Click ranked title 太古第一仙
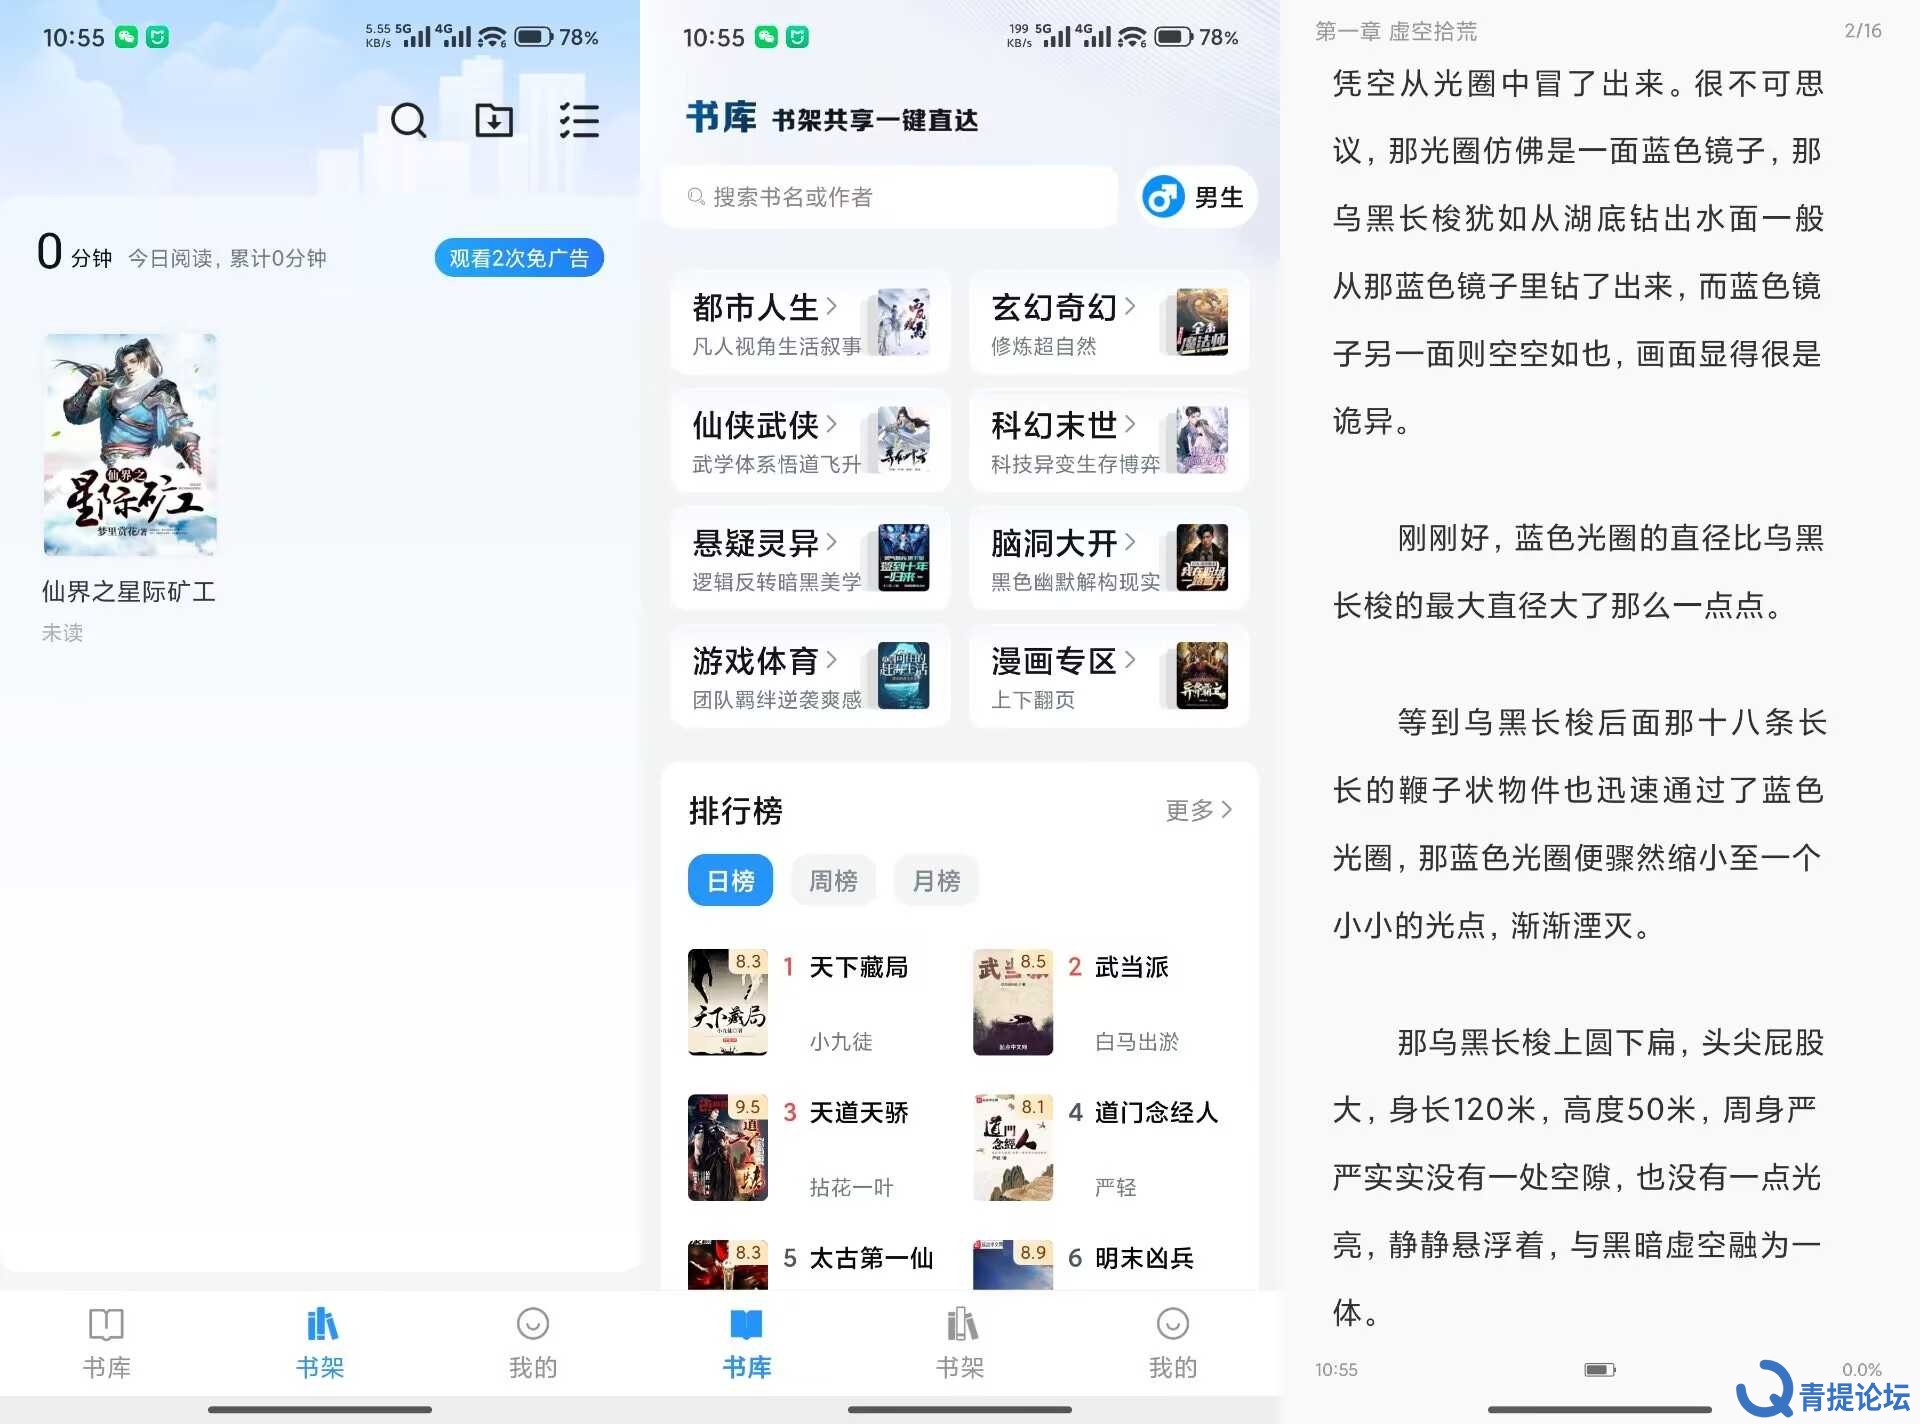Image resolution: width=1920 pixels, height=1424 pixels. click(x=871, y=1258)
